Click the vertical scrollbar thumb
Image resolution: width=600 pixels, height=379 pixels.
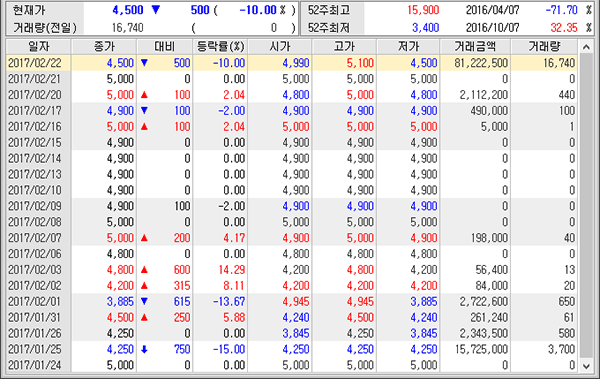coord(586,206)
